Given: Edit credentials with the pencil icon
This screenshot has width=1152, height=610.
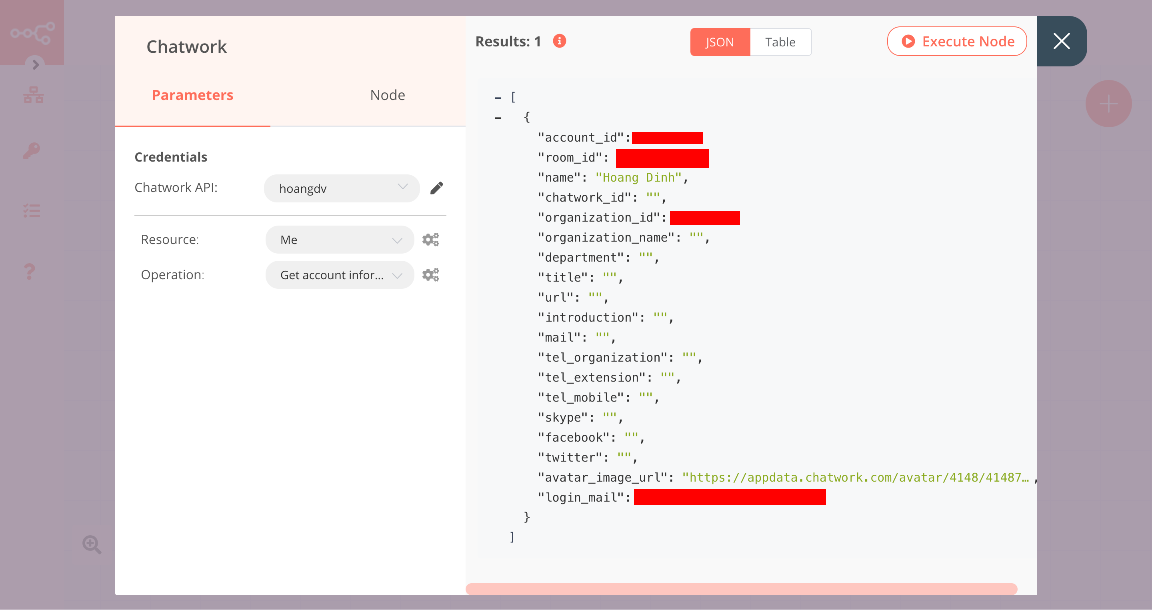Looking at the screenshot, I should coord(436,188).
